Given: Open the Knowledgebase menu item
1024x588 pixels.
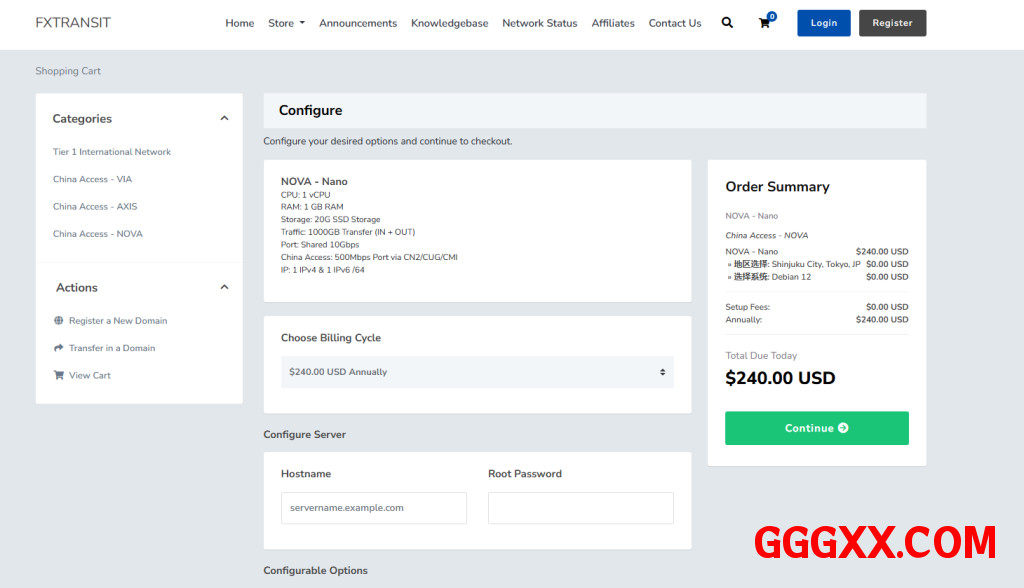Looking at the screenshot, I should (449, 23).
